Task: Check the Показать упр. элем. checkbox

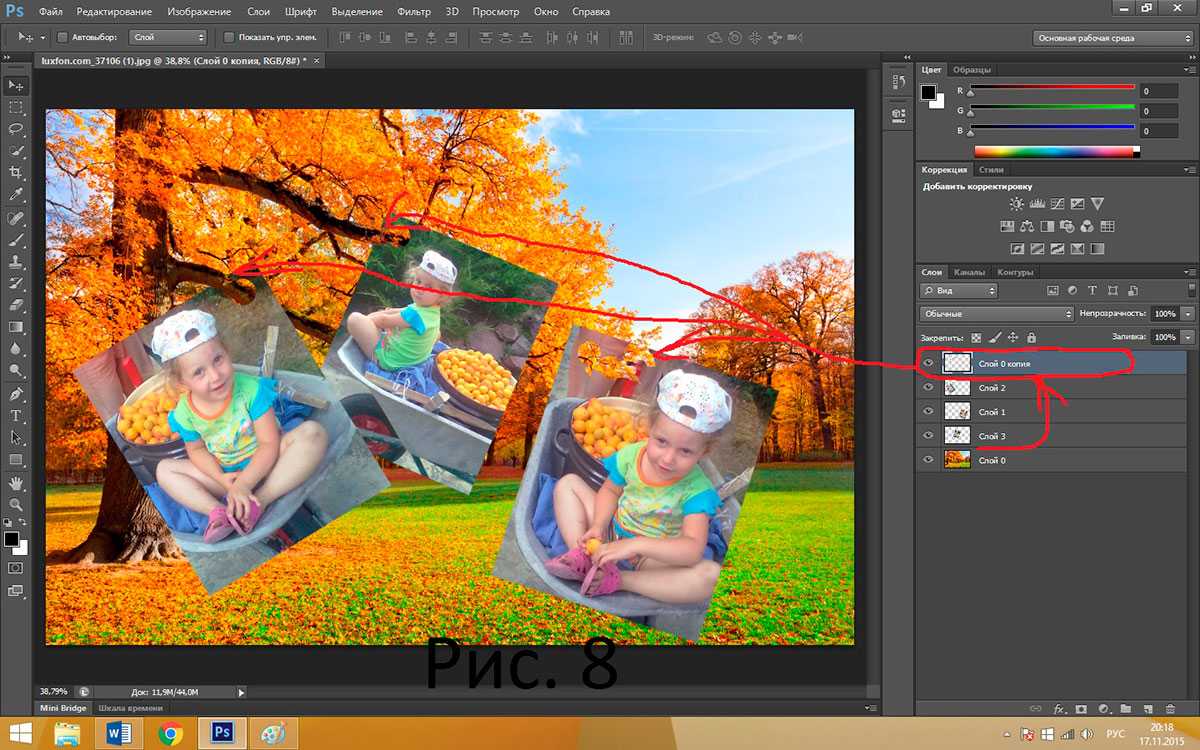Action: pos(229,37)
